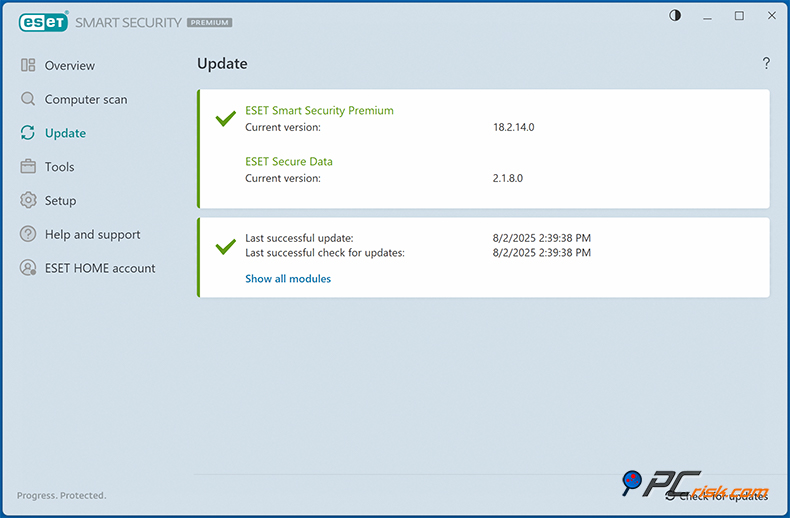Click the Overview dashboard icon
The height and width of the screenshot is (518, 790).
[28, 66]
